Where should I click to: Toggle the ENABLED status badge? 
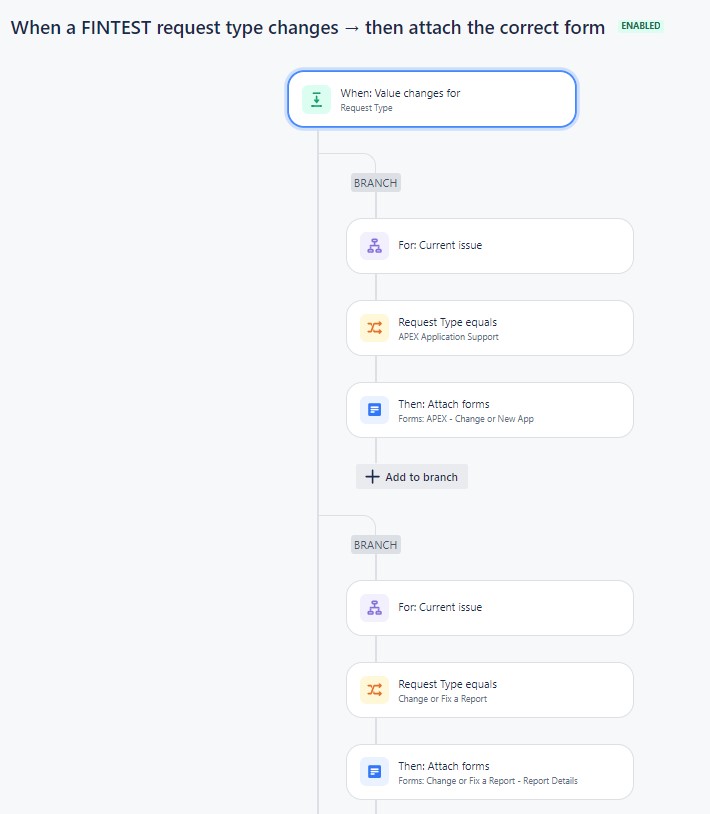click(x=639, y=25)
